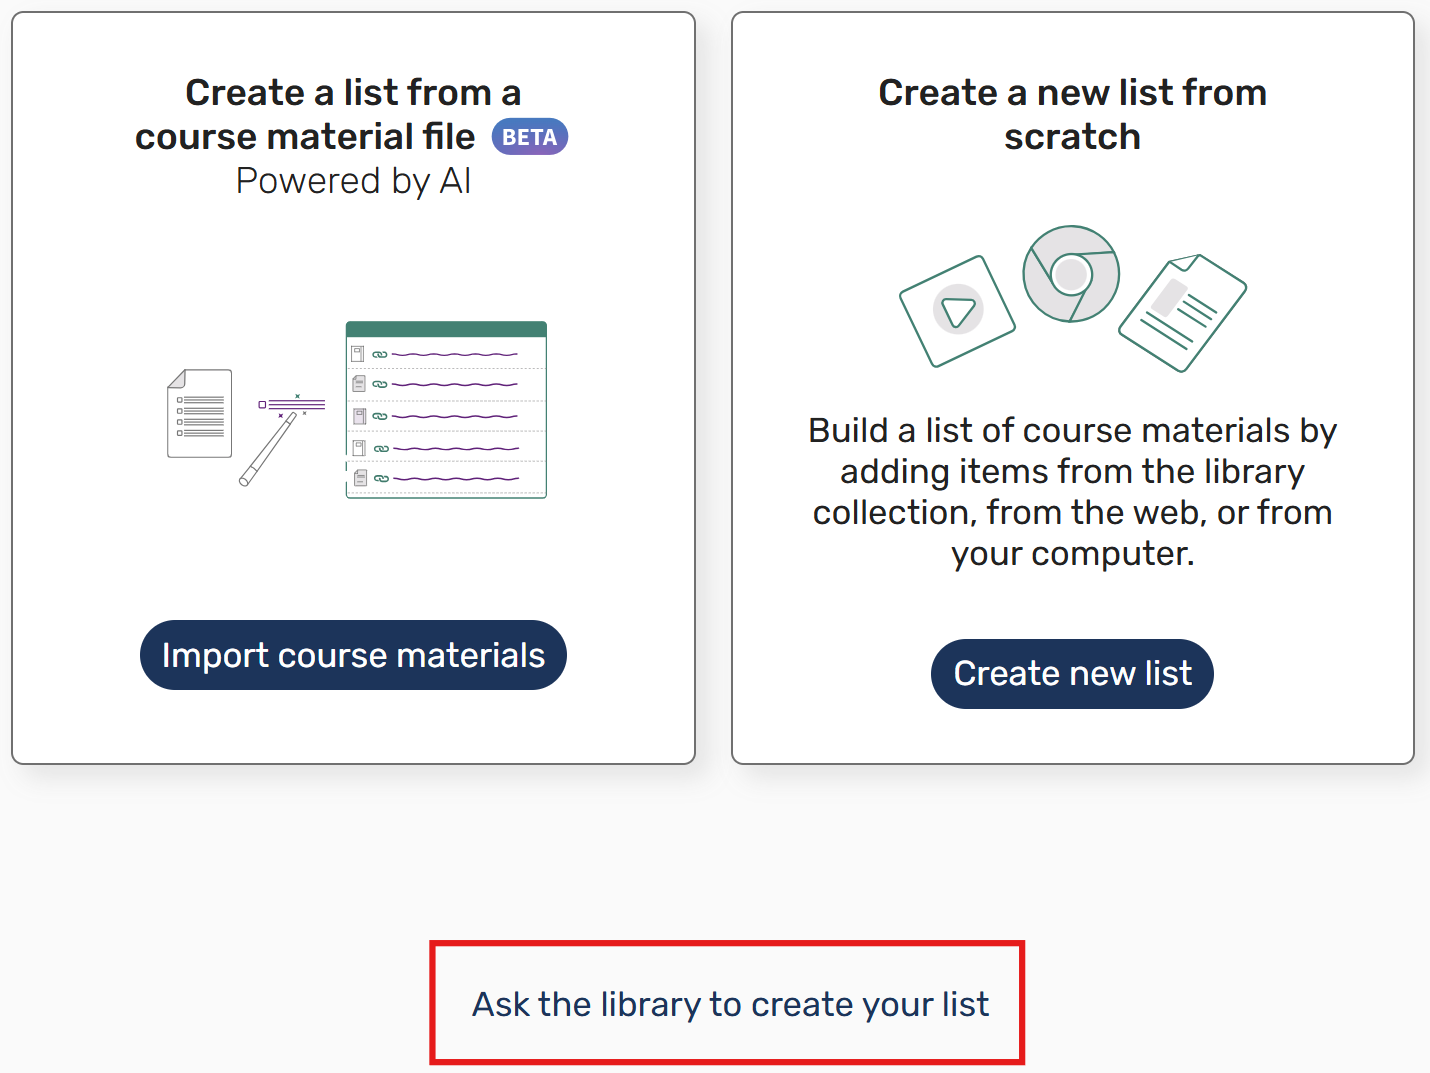Click the BETA badge
The height and width of the screenshot is (1073, 1430).
(x=529, y=137)
